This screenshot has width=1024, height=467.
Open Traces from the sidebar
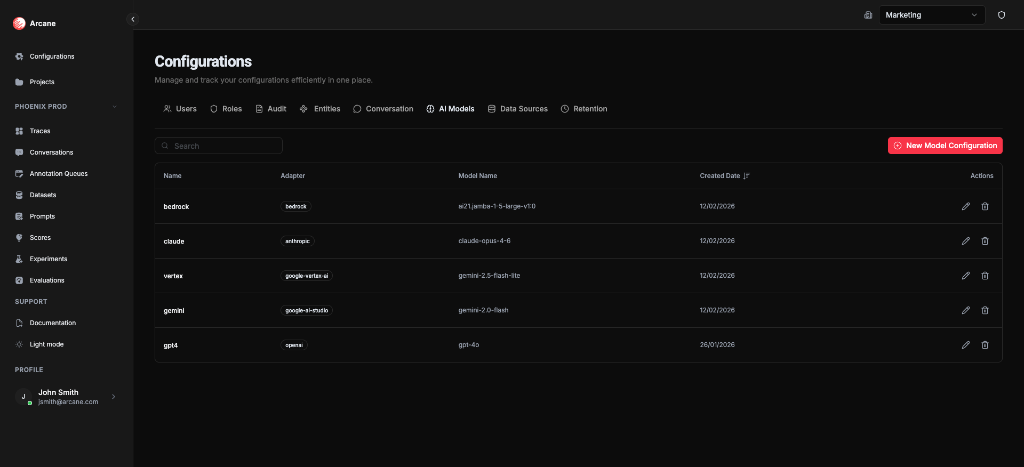point(40,131)
